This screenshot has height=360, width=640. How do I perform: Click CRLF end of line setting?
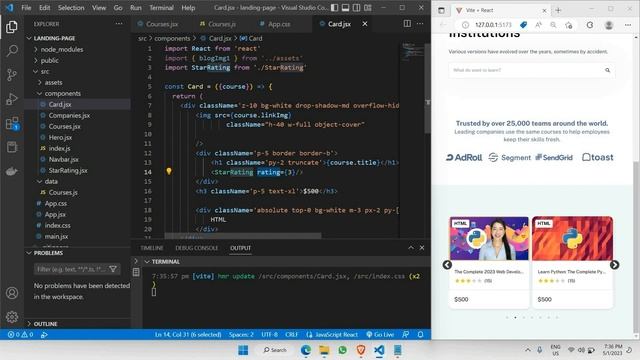[x=291, y=334]
